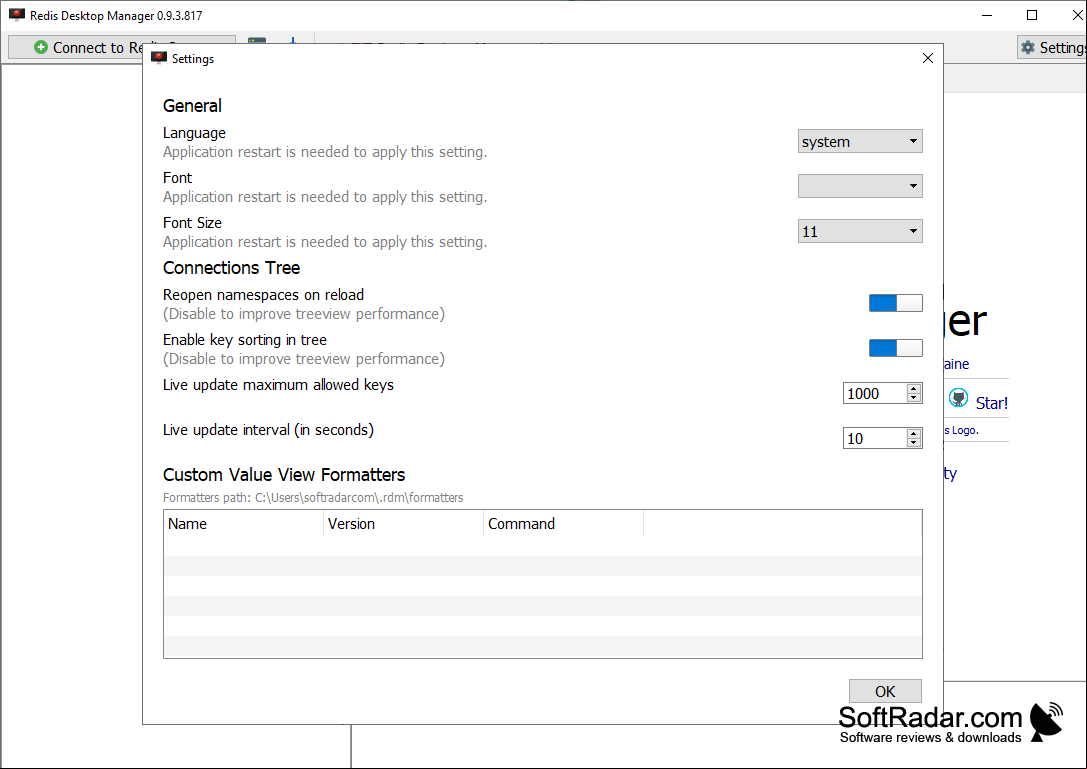Click the Formatters path text
This screenshot has width=1087, height=769.
(313, 498)
